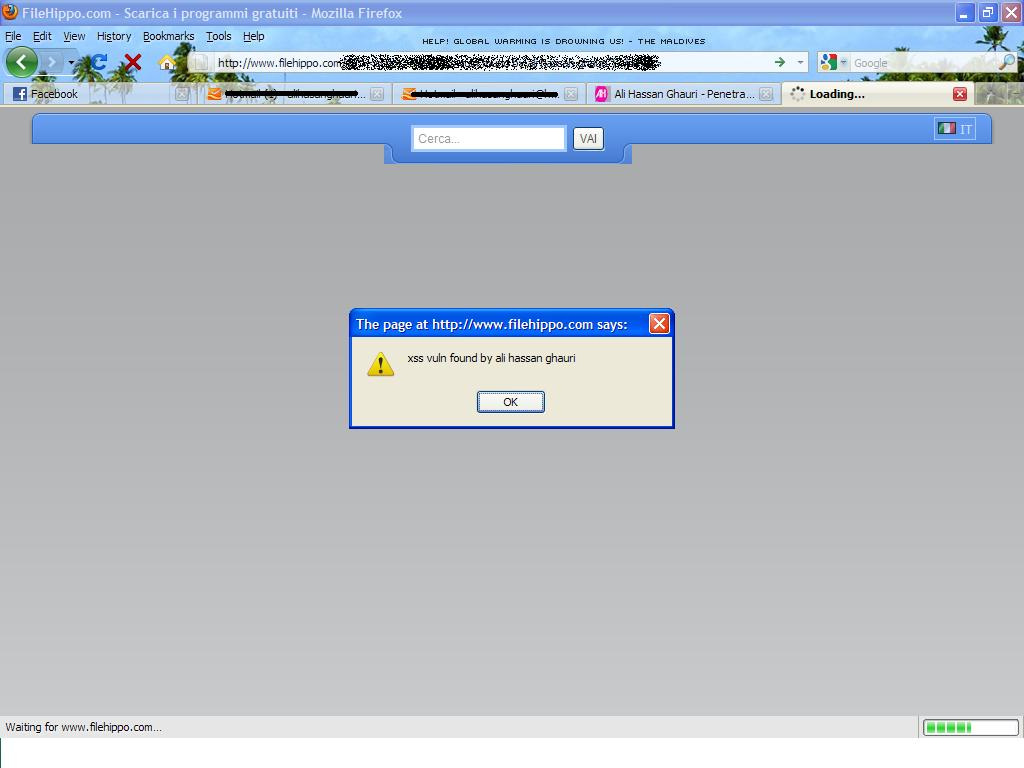Open the History menu
Screen dimensions: 1024x768
(x=114, y=36)
